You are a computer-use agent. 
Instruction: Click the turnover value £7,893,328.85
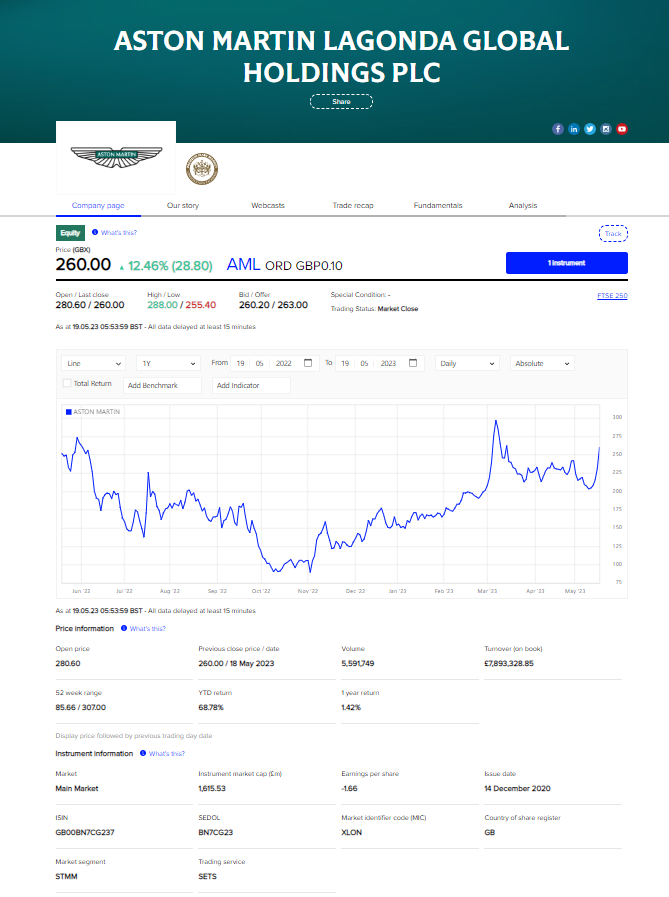[509, 664]
